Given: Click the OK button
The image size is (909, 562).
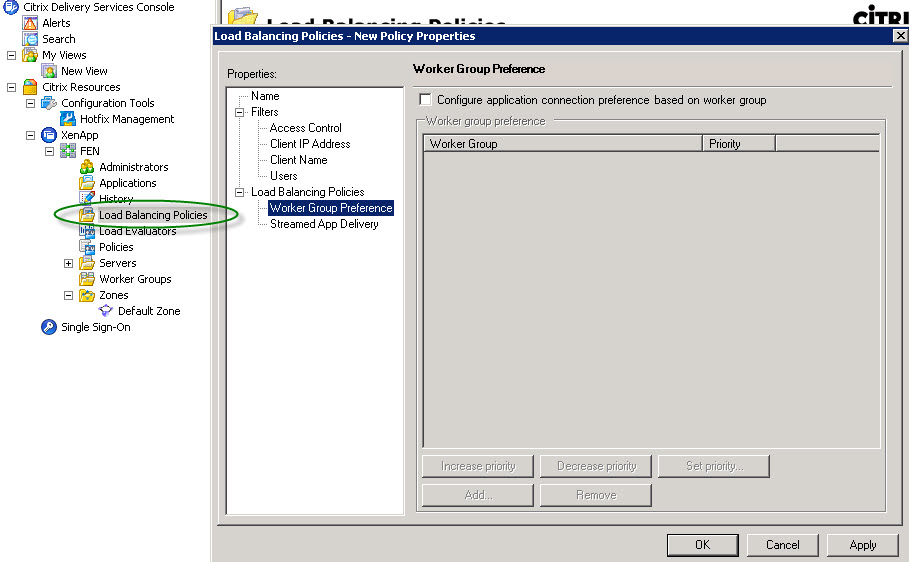Looking at the screenshot, I should click(x=703, y=545).
